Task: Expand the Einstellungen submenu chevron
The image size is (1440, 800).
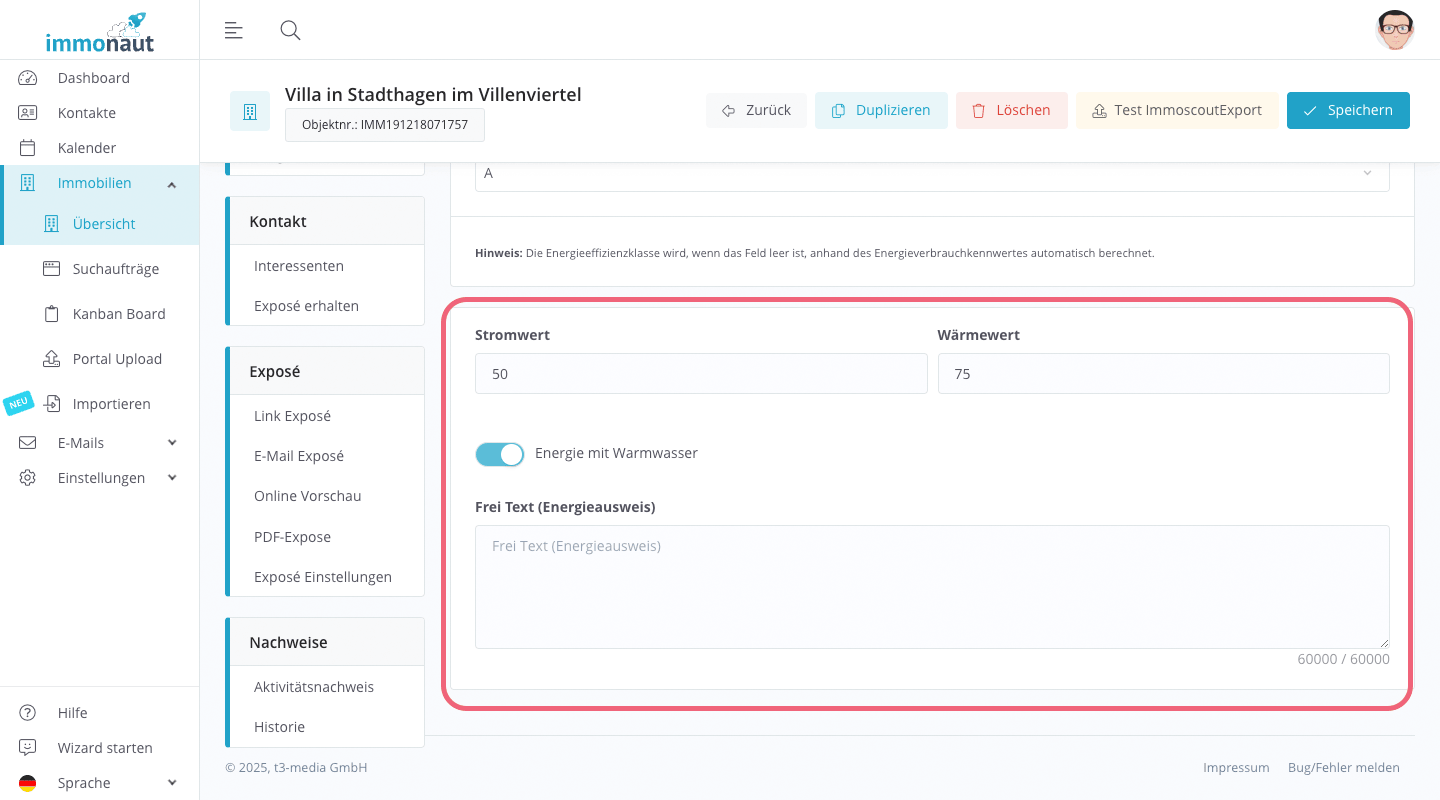Action: 172,478
